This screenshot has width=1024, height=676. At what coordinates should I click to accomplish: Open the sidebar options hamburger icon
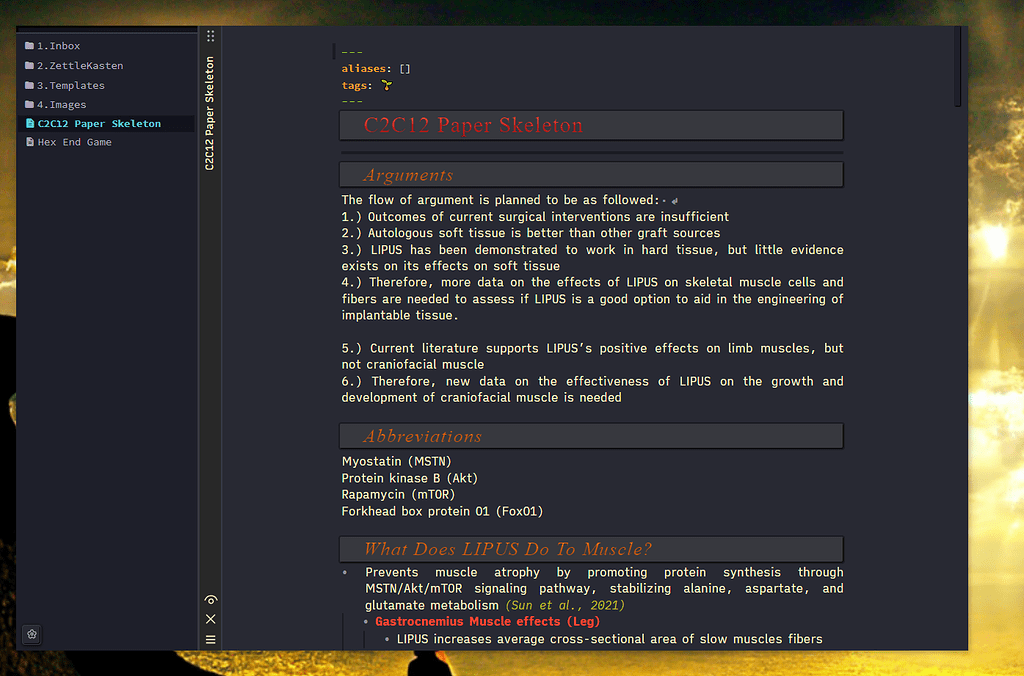pyautogui.click(x=210, y=639)
